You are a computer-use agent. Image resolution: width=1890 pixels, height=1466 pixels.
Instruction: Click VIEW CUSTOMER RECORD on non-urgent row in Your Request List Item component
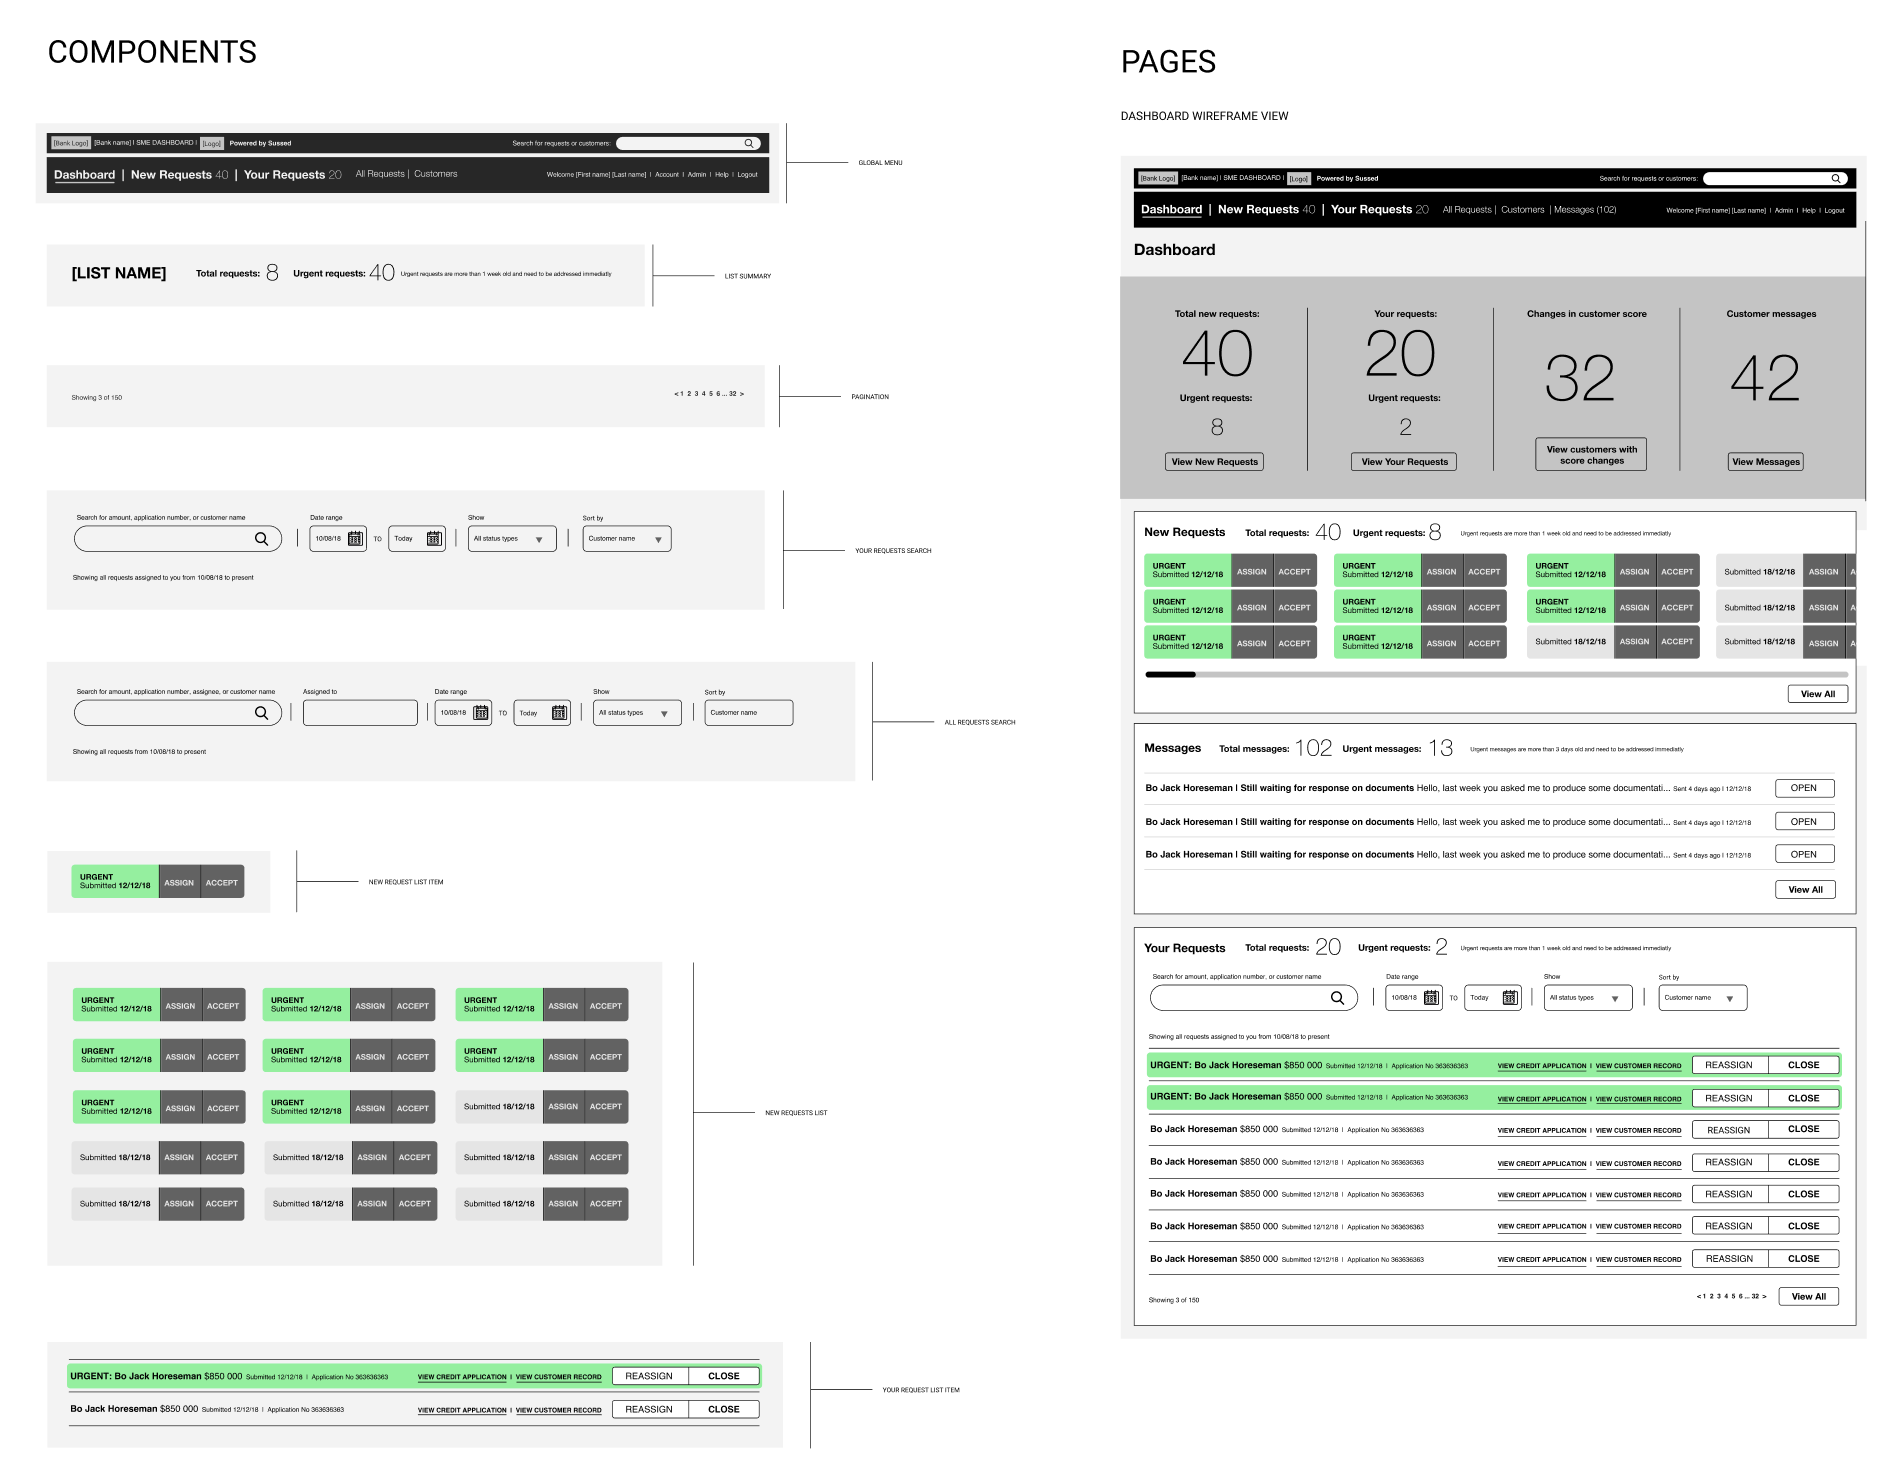pos(558,1410)
